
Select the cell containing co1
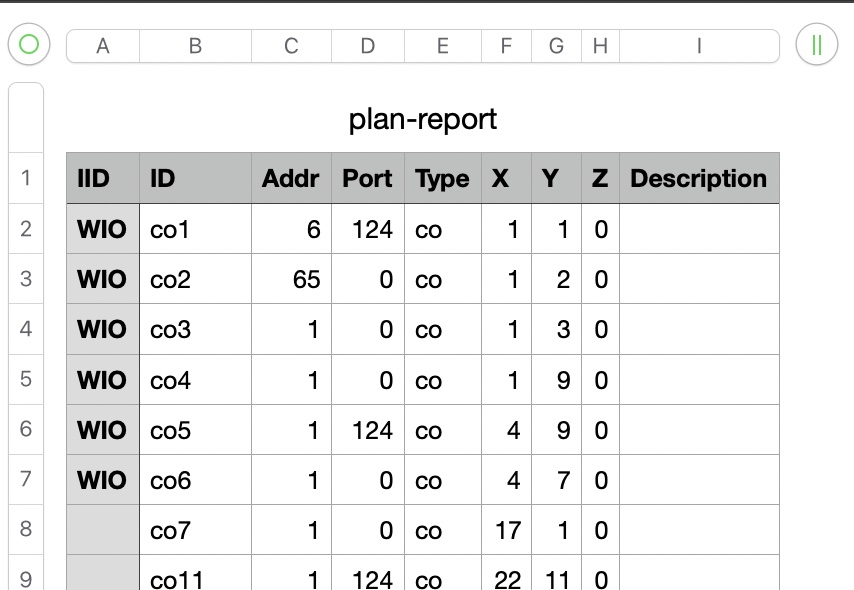pos(195,230)
